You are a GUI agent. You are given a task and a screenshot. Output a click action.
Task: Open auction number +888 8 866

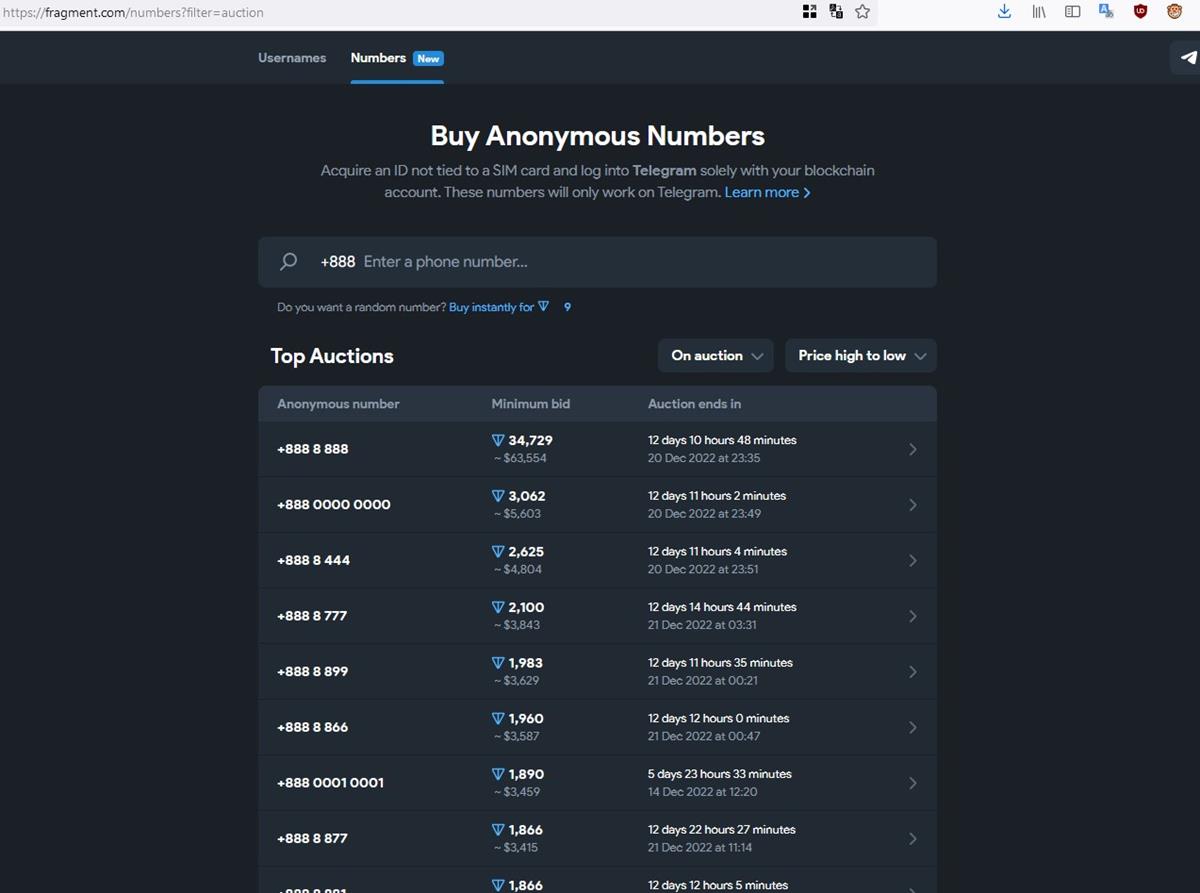pos(313,727)
